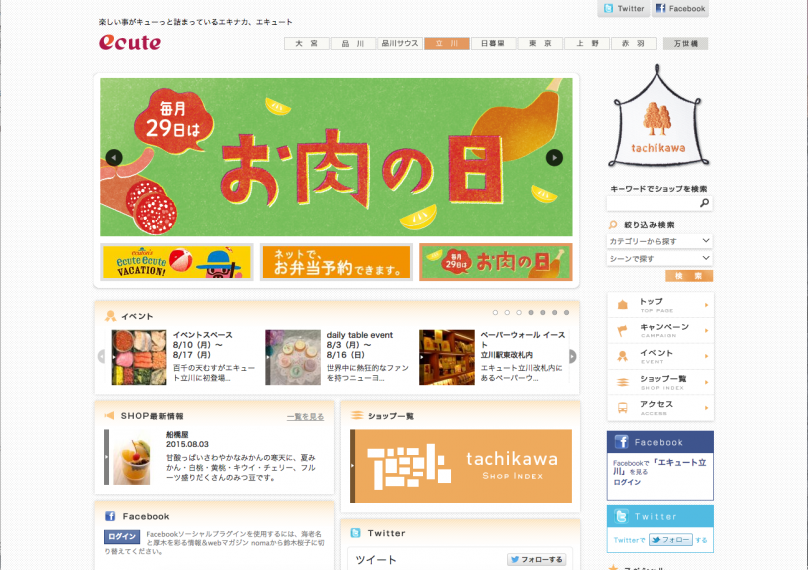The height and width of the screenshot is (570, 808).
Task: Select the 品川サウス station tab
Action: (400, 44)
